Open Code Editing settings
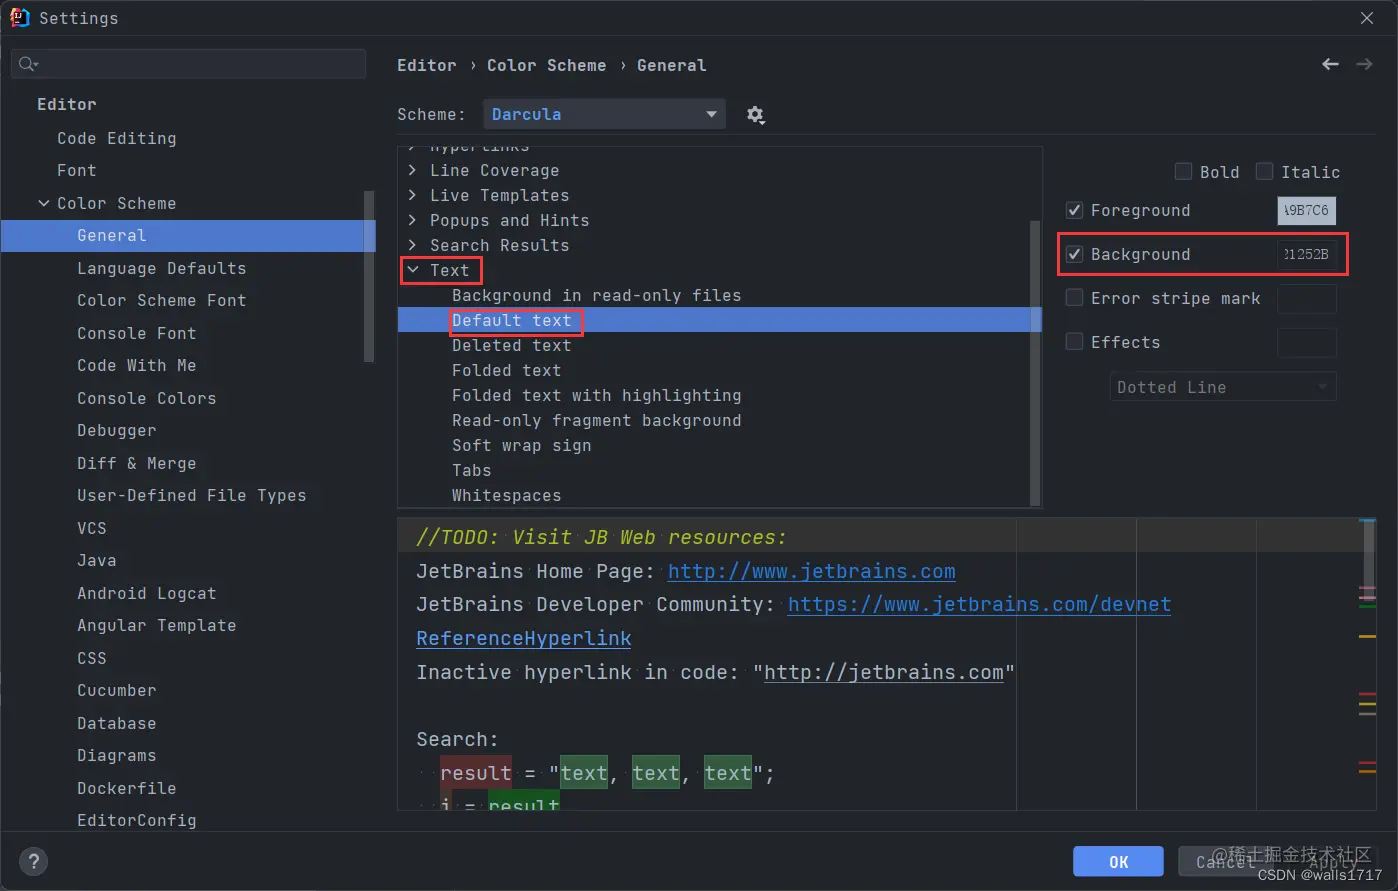The width and height of the screenshot is (1398, 891). [116, 138]
